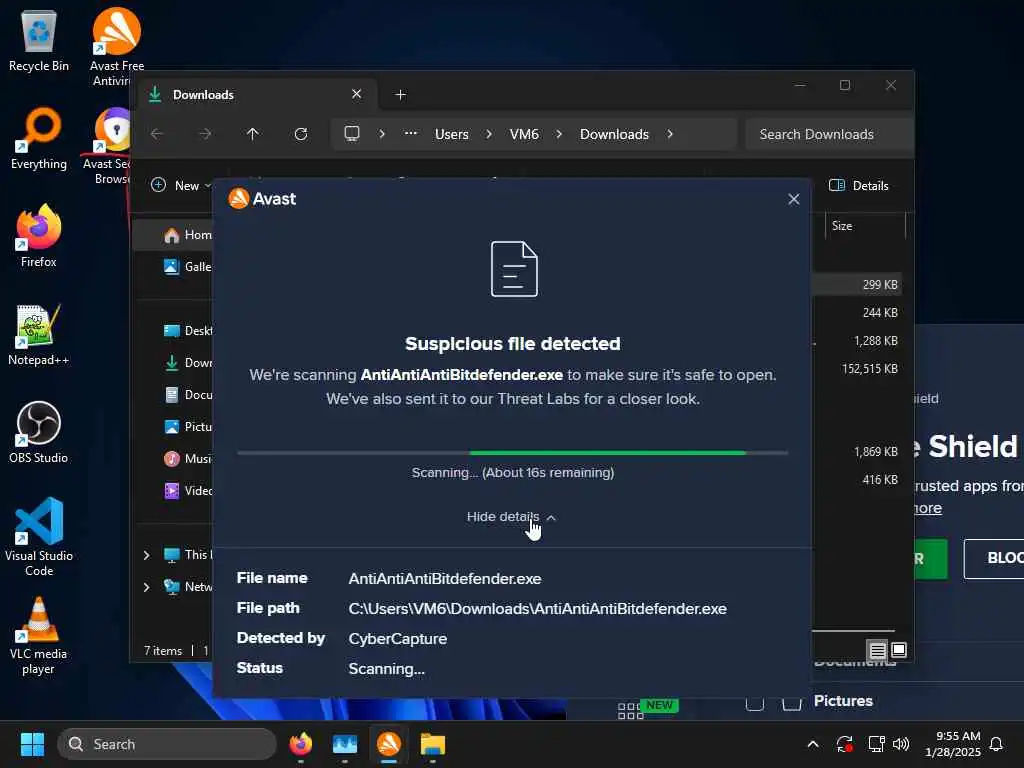Expand the Network tree node
Image resolution: width=1024 pixels, height=768 pixels.
(x=146, y=587)
